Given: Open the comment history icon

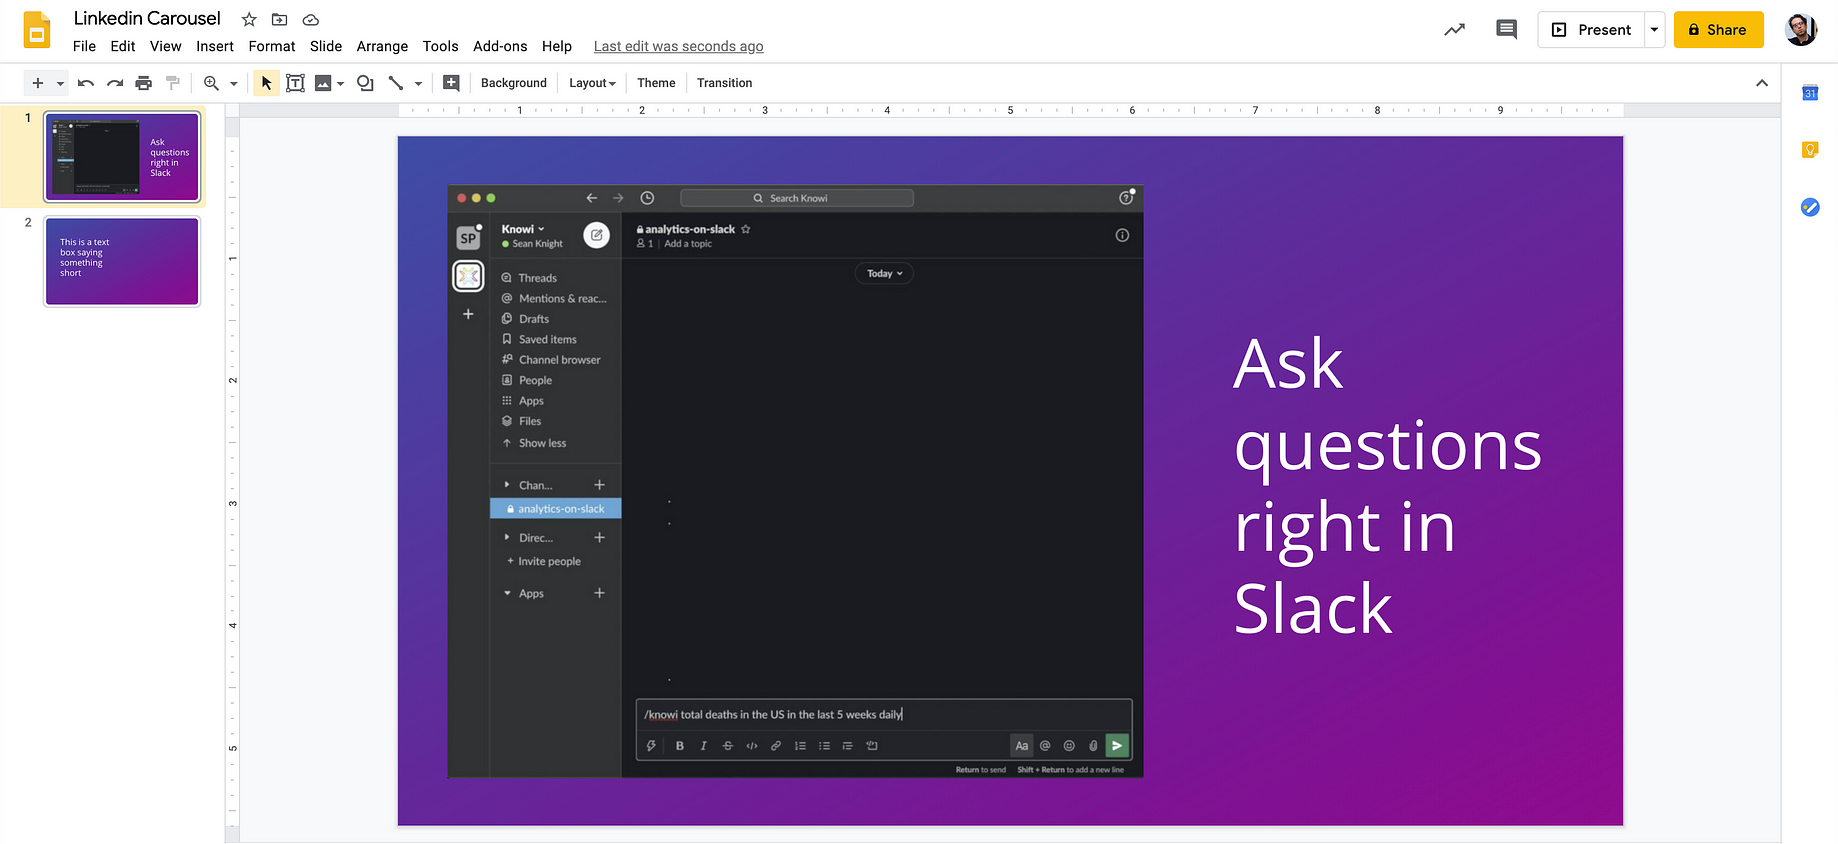Looking at the screenshot, I should 1506,30.
